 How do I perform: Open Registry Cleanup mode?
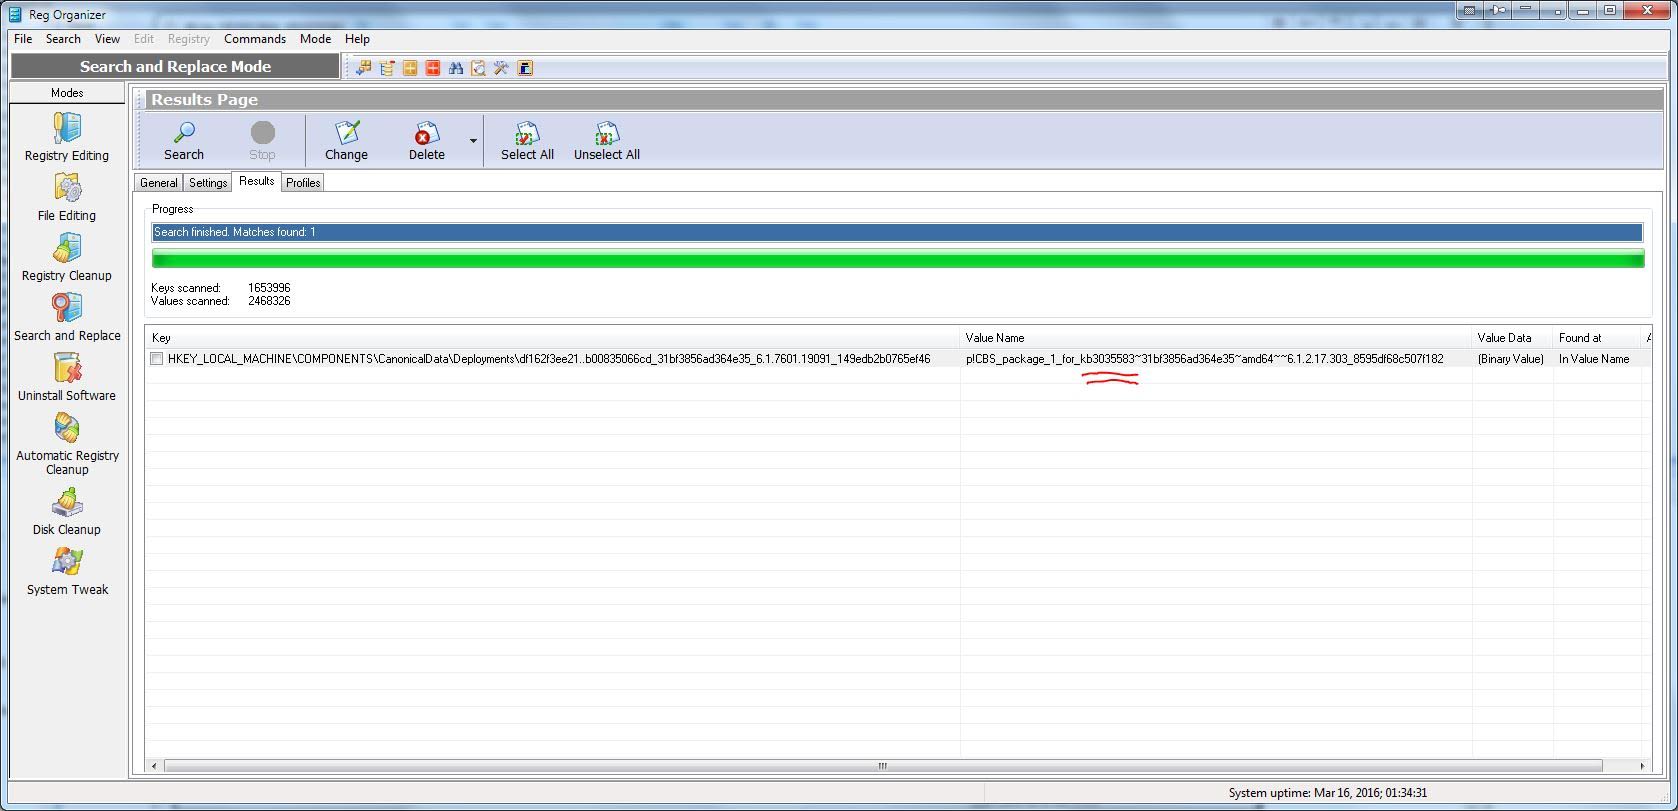click(67, 256)
